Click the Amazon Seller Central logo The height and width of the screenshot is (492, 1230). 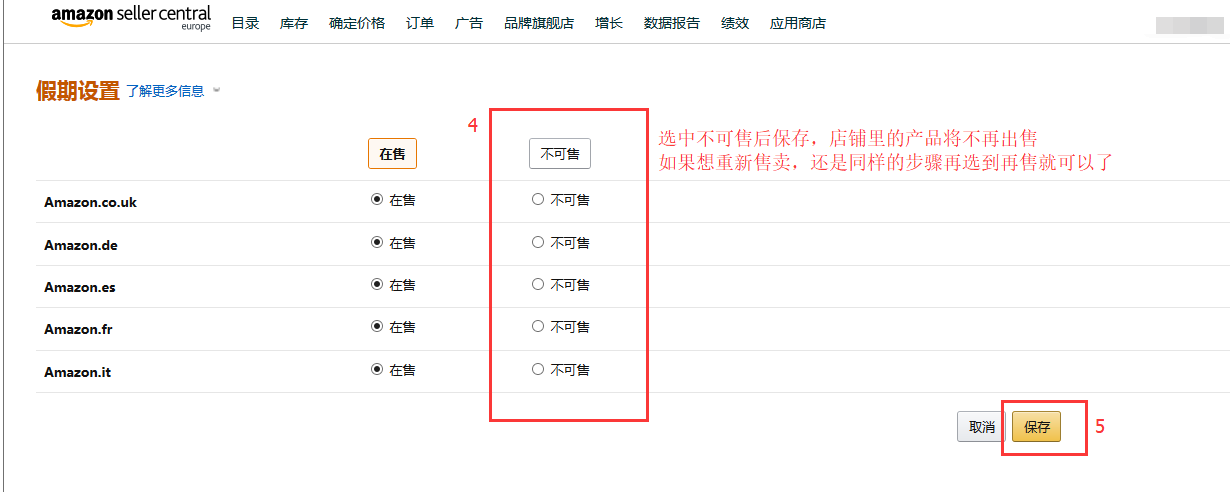click(x=131, y=18)
